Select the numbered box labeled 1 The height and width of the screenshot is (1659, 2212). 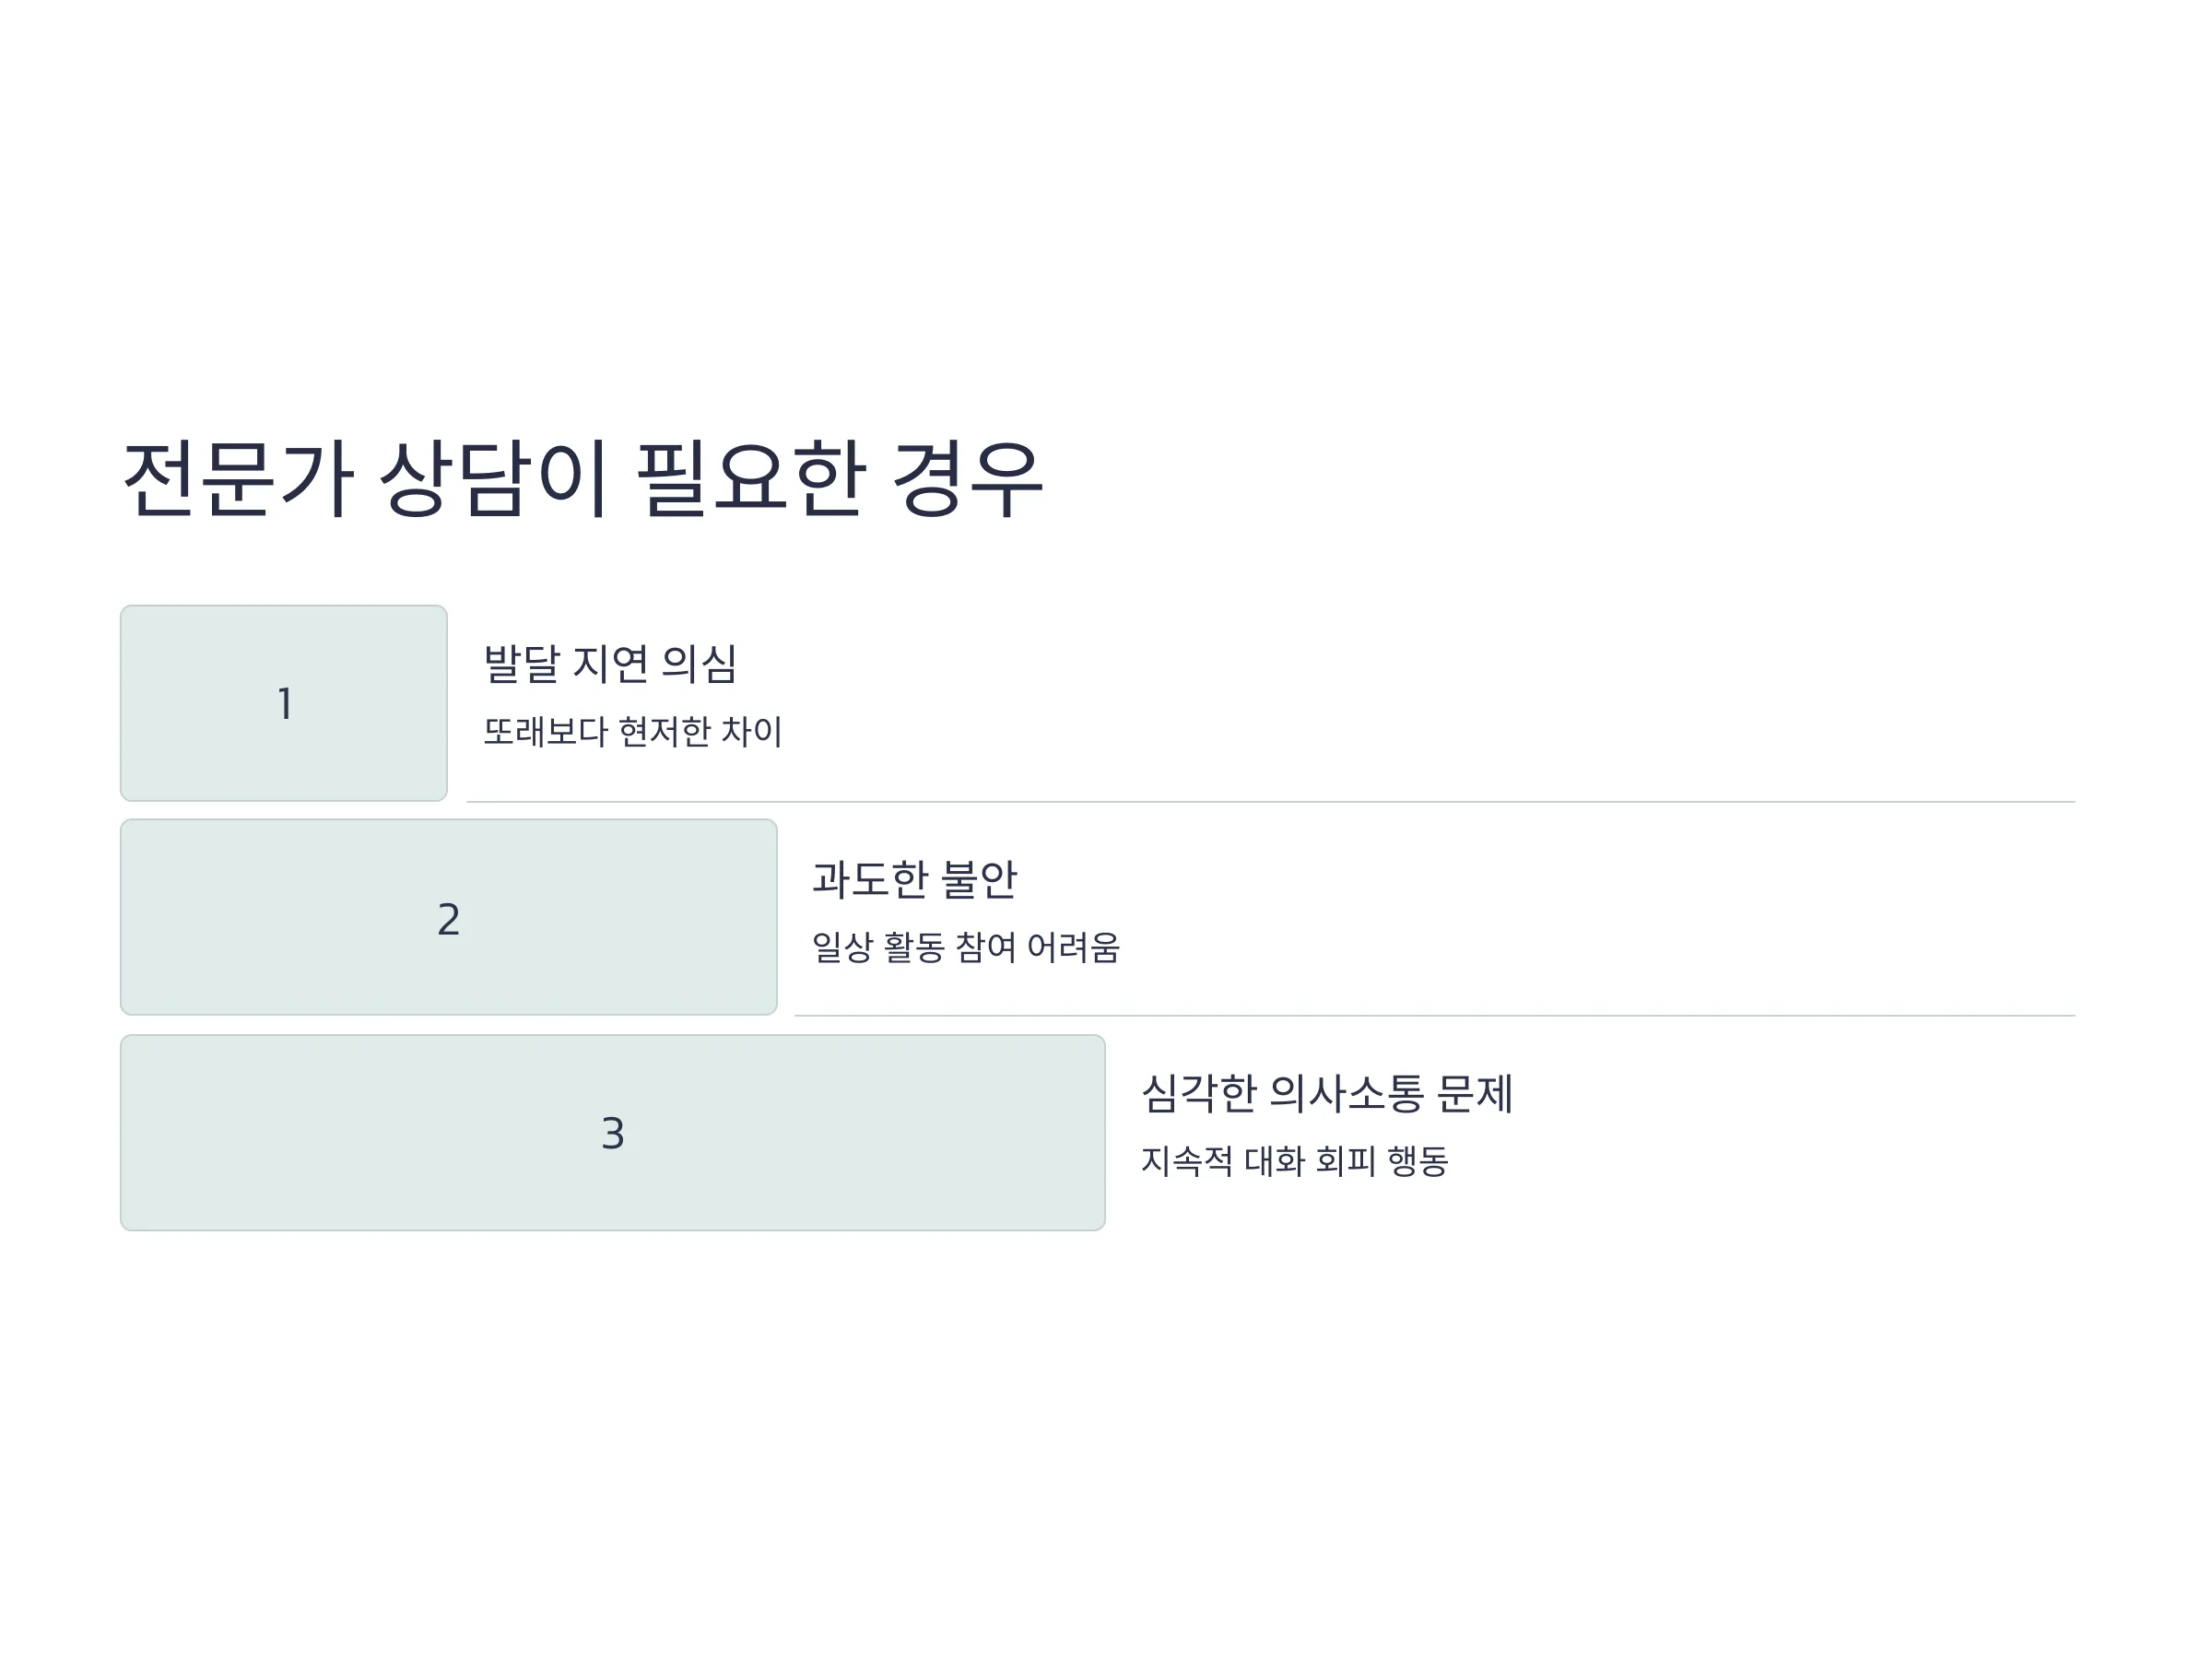click(x=284, y=703)
